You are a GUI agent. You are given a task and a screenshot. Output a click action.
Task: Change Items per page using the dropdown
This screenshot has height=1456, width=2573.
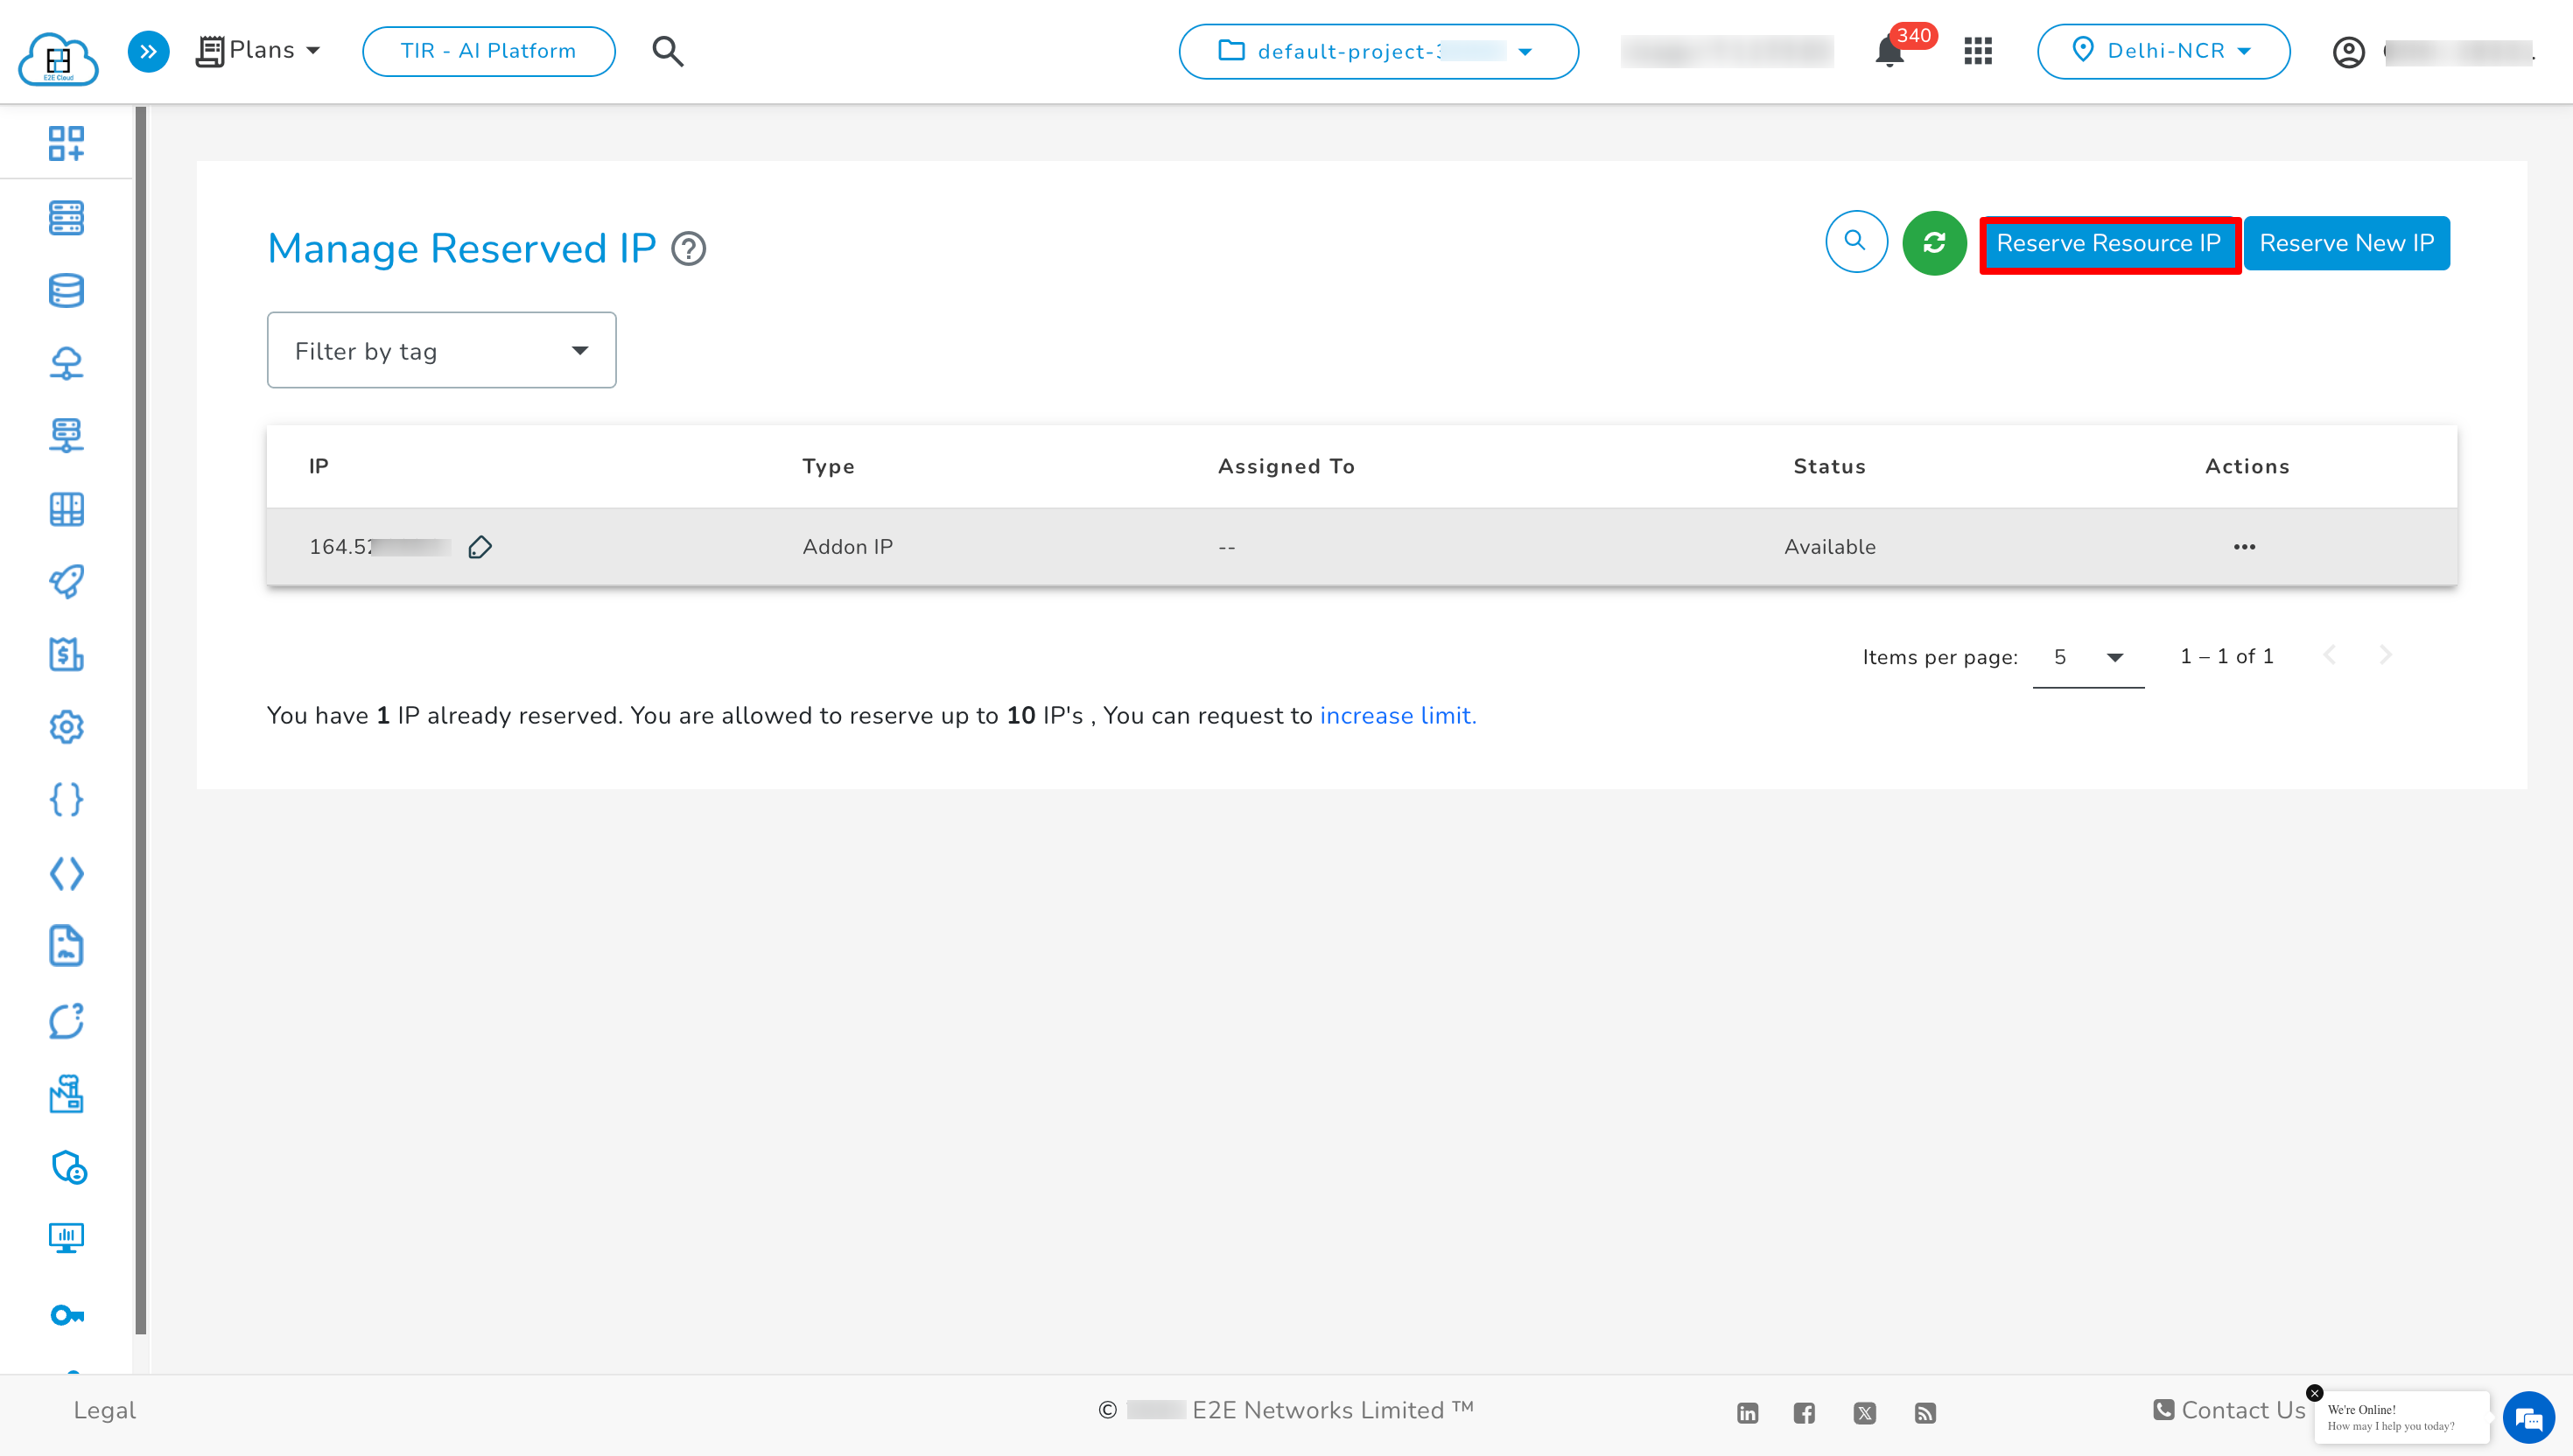click(2087, 657)
